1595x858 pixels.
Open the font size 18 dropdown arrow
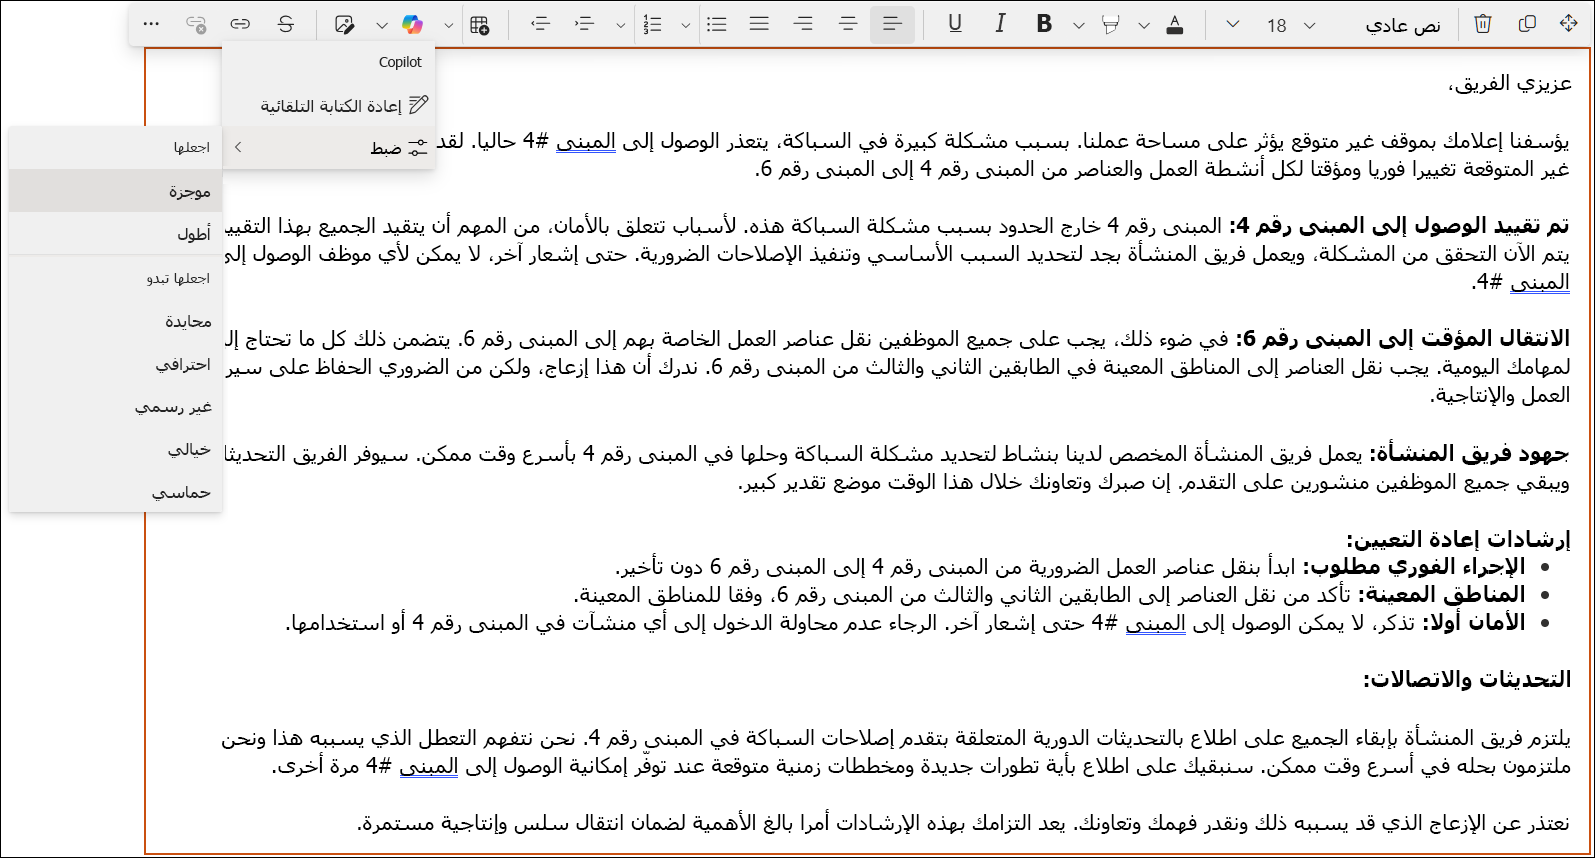pos(1310,25)
